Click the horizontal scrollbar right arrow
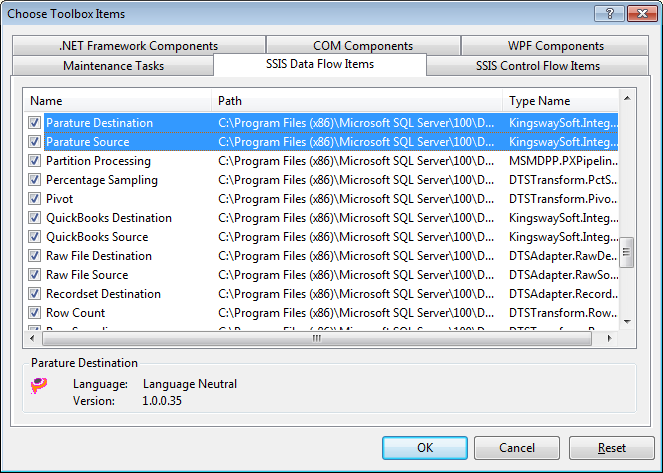This screenshot has width=663, height=473. 609,338
